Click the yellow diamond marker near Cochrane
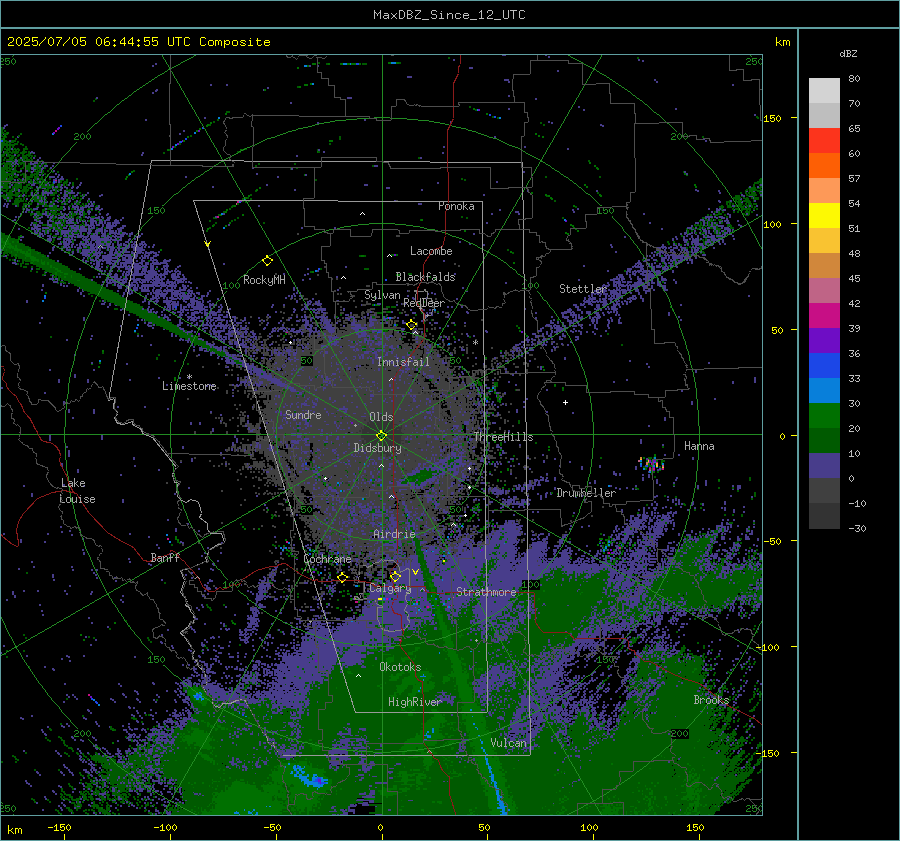900x841 pixels. point(342,577)
